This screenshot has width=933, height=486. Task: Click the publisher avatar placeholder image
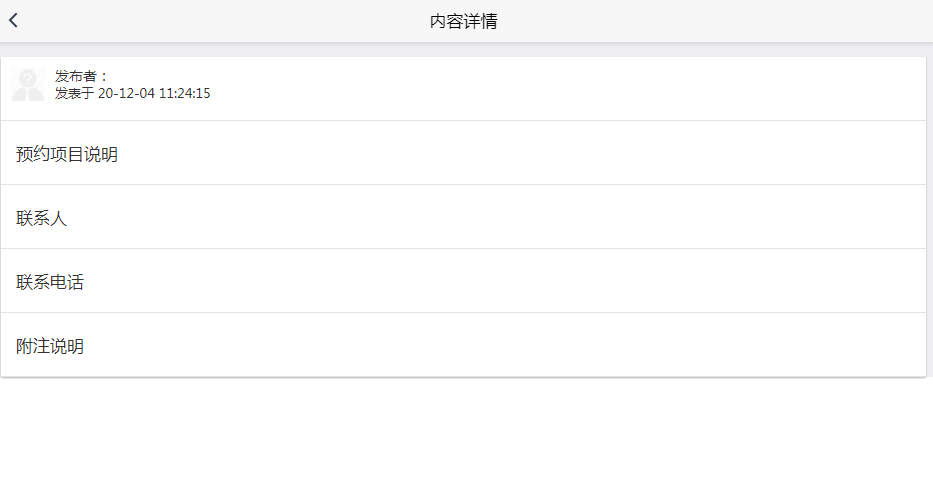(27, 85)
